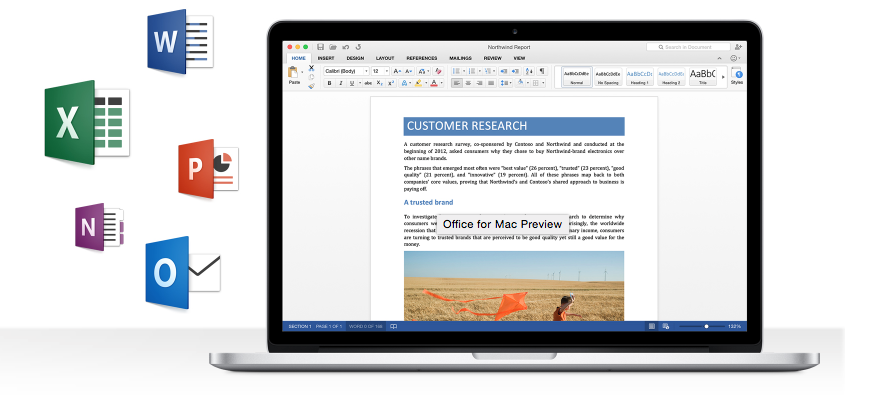
Task: Expand the Paste options arrow
Action: 302,72
